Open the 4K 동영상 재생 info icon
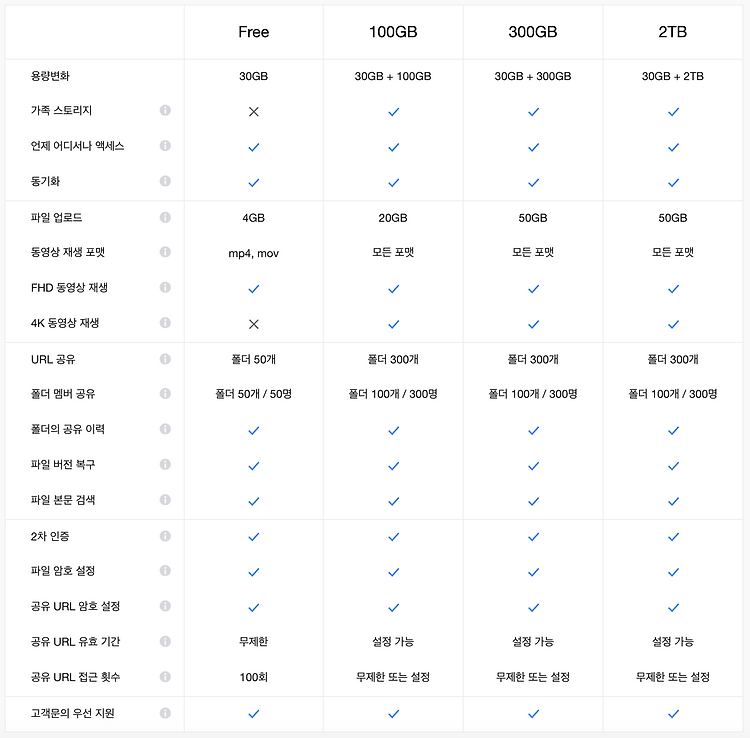Image resolution: width=750 pixels, height=738 pixels. tap(165, 322)
